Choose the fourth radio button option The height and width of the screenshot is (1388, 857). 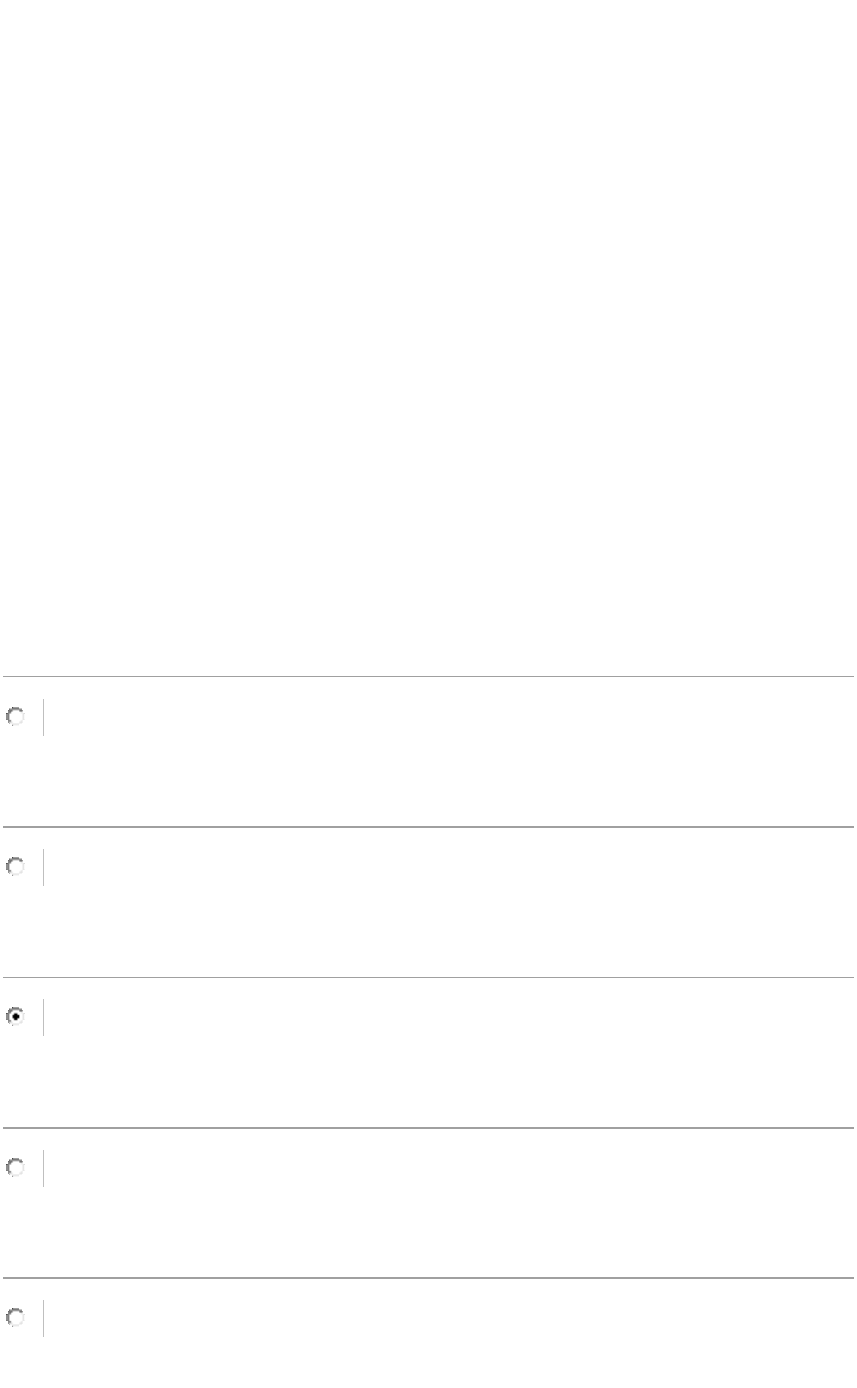click(15, 1168)
